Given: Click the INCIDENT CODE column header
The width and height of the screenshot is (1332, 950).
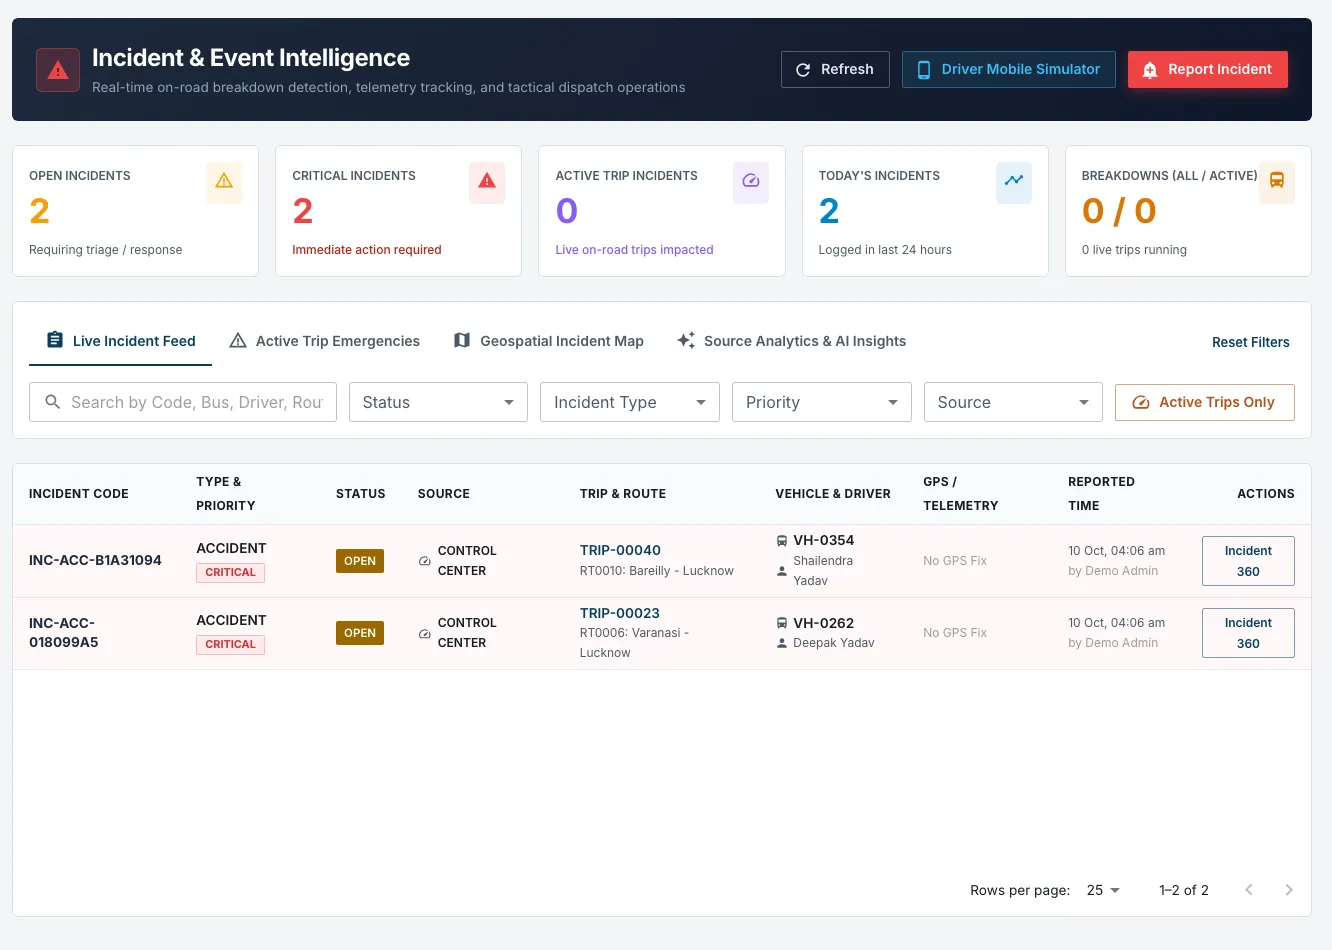Looking at the screenshot, I should [x=79, y=494].
